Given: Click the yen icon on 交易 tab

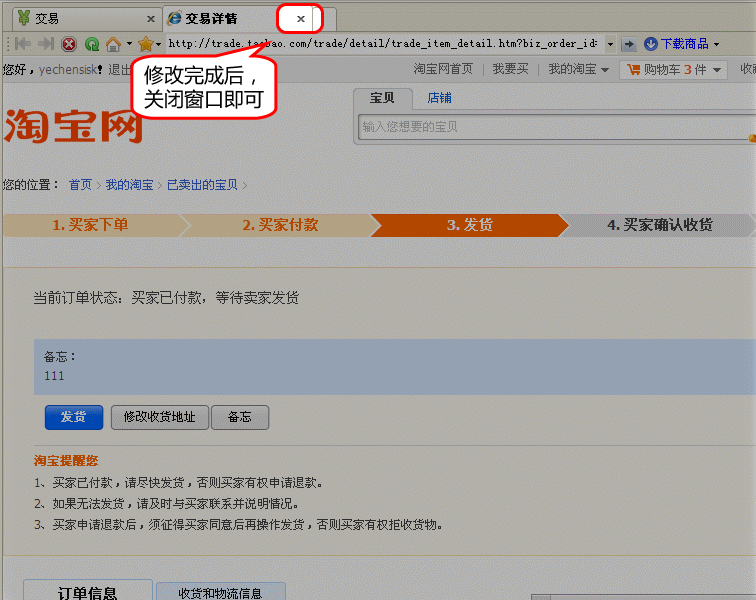Looking at the screenshot, I should click(x=24, y=18).
